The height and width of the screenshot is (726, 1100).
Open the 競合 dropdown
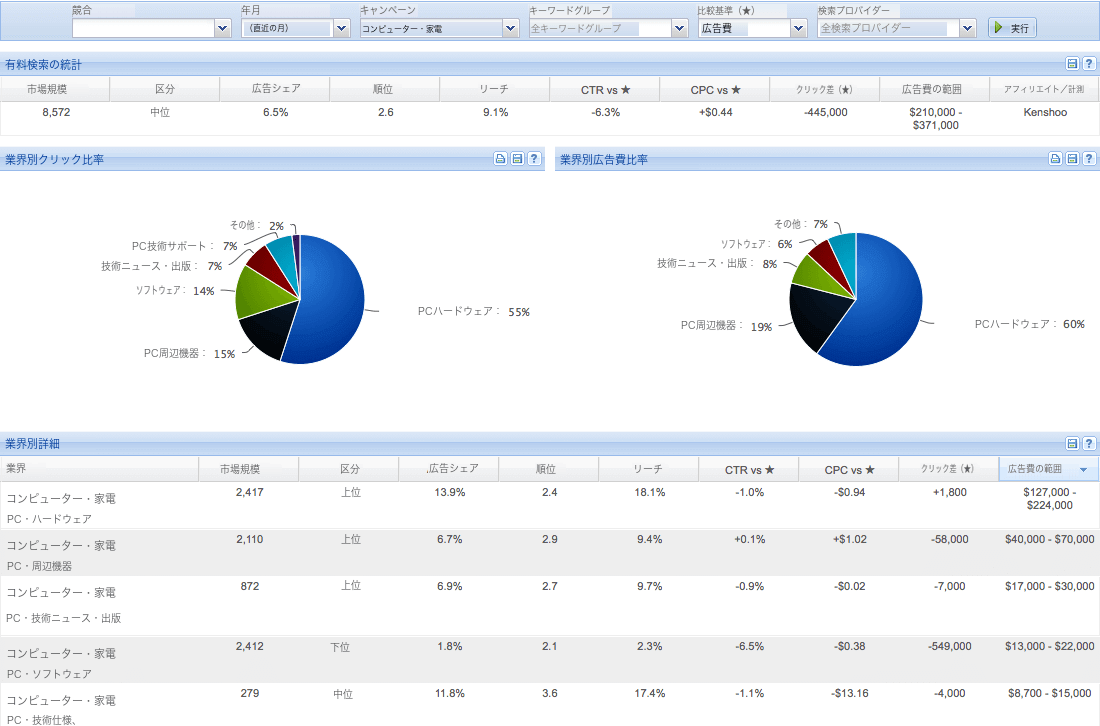(223, 29)
